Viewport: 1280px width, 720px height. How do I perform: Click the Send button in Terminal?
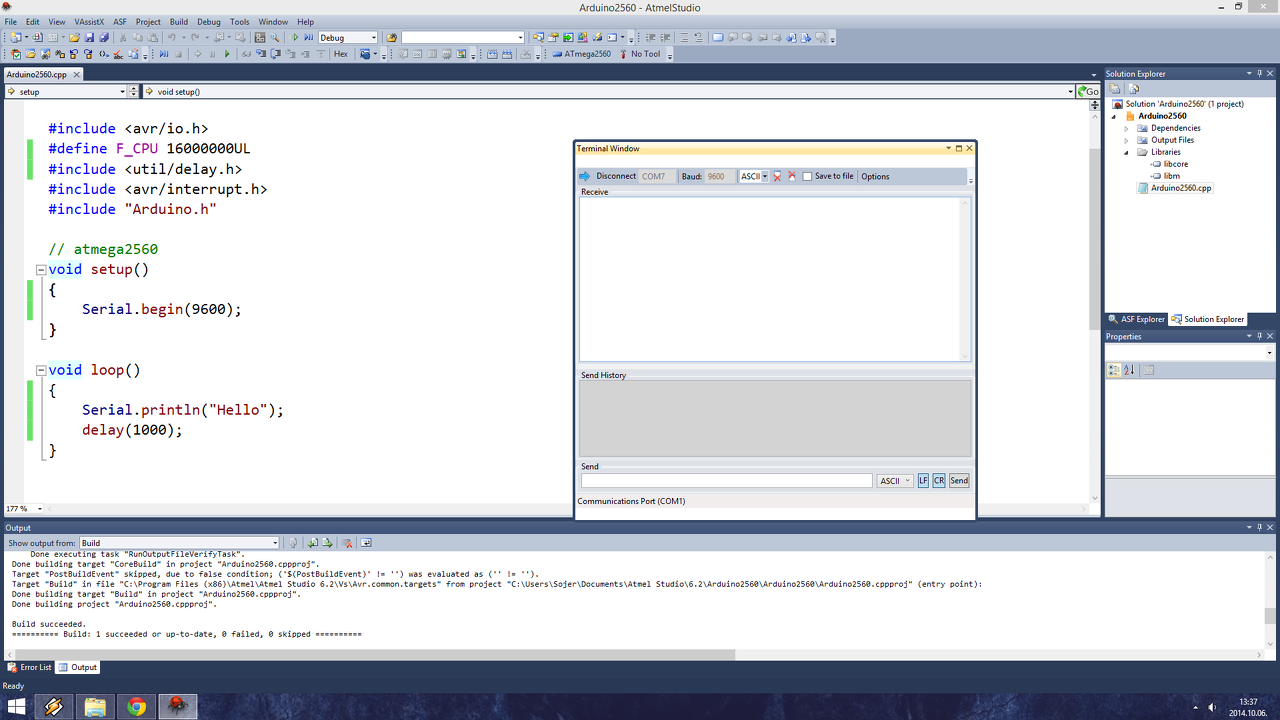tap(959, 481)
